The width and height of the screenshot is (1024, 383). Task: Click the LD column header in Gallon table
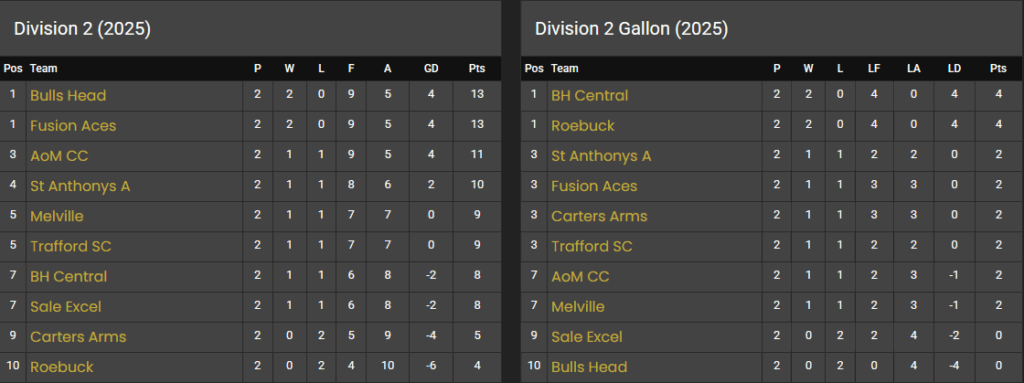[x=954, y=69]
